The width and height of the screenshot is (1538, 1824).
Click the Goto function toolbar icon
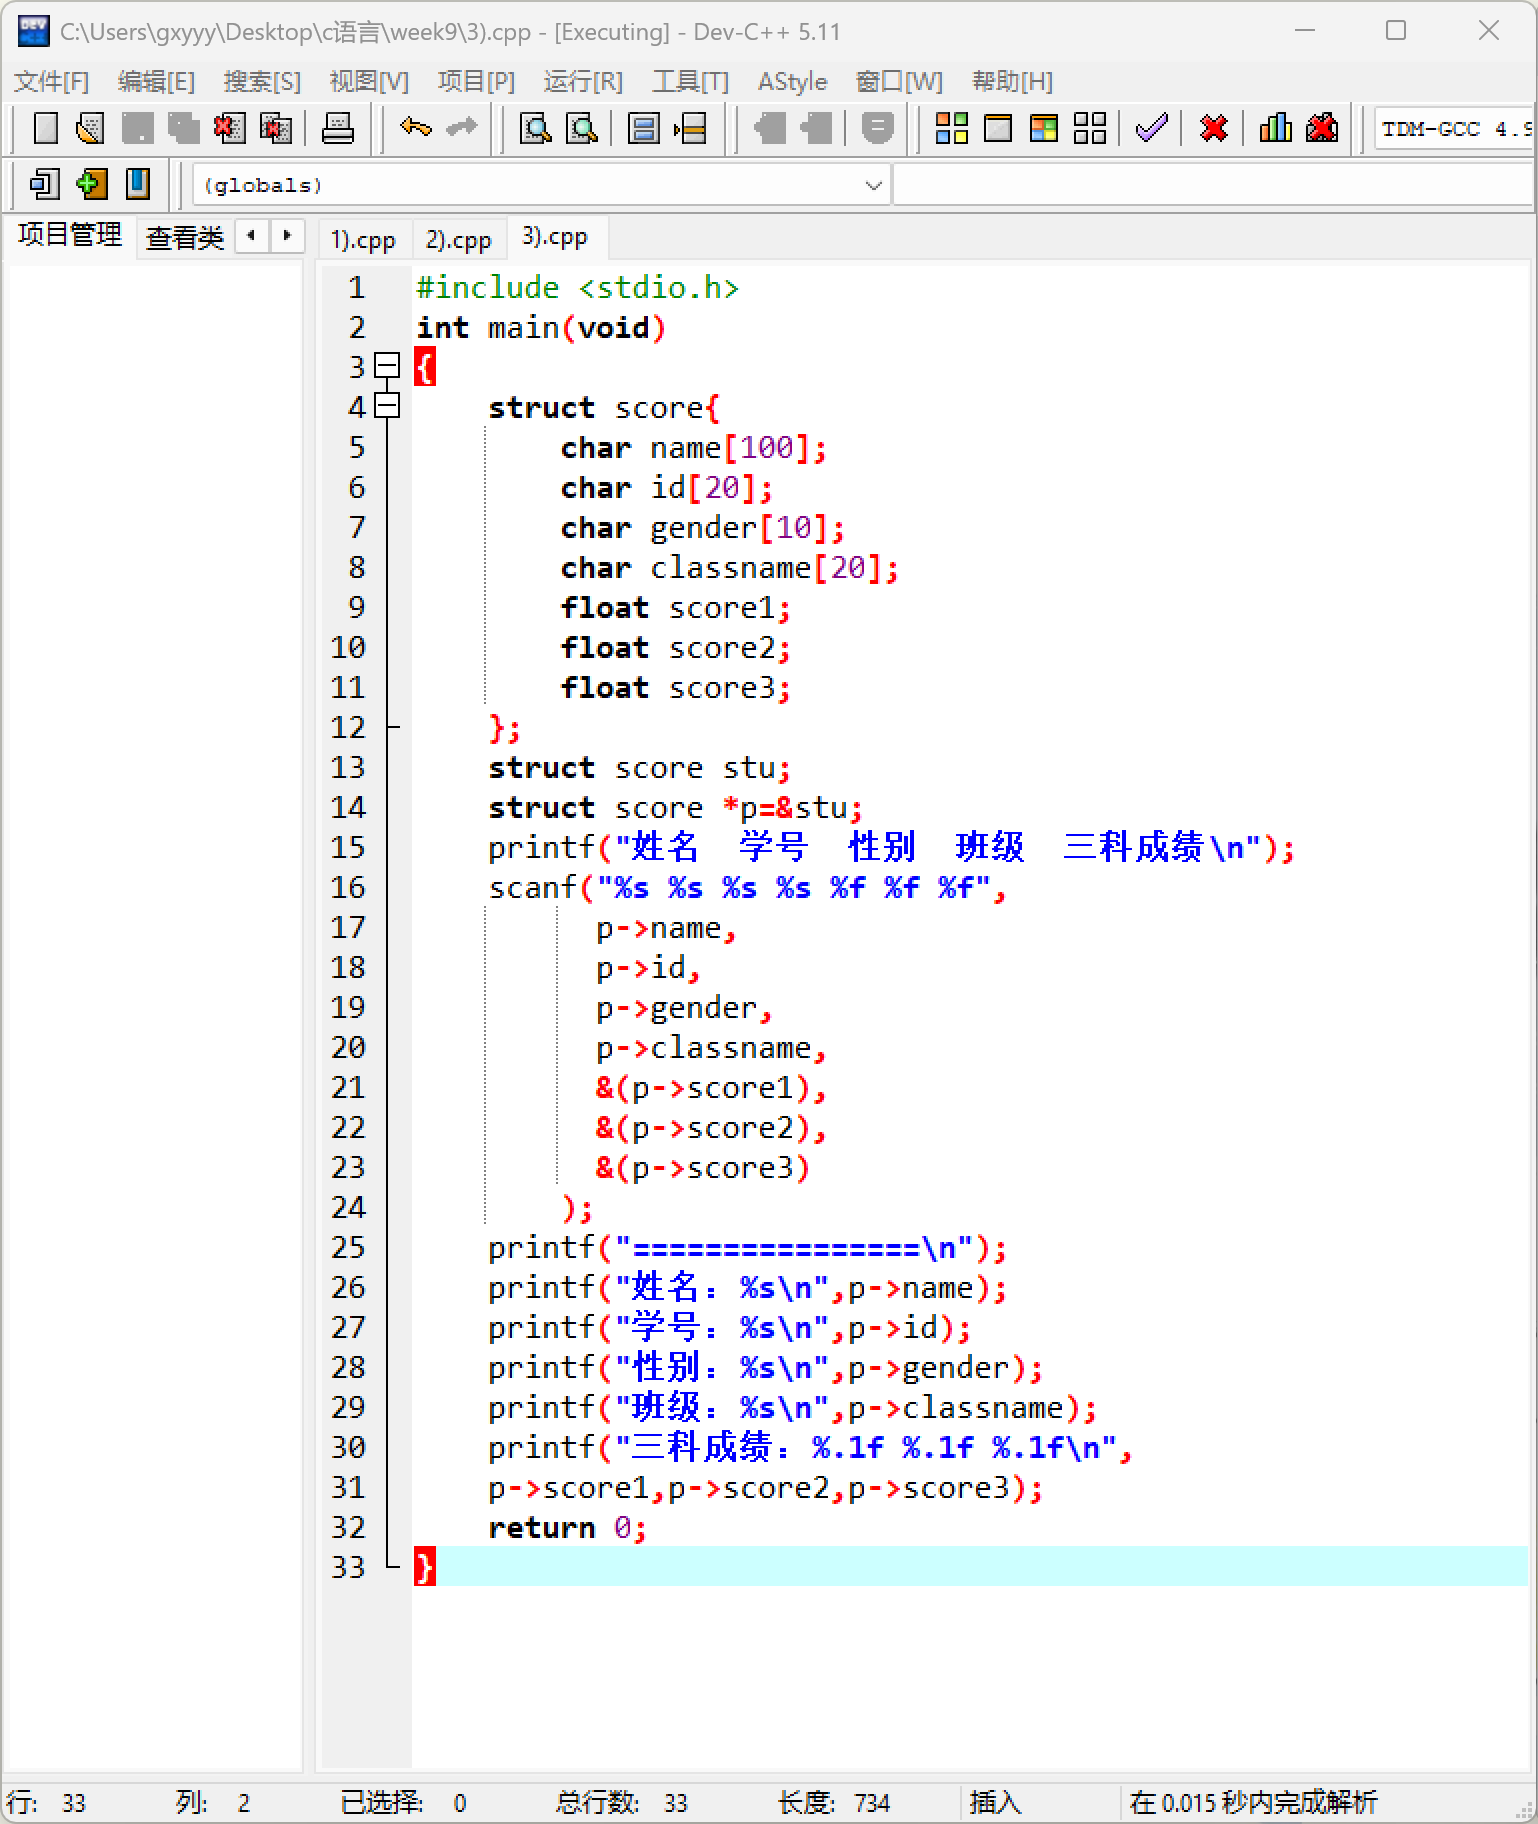(644, 128)
